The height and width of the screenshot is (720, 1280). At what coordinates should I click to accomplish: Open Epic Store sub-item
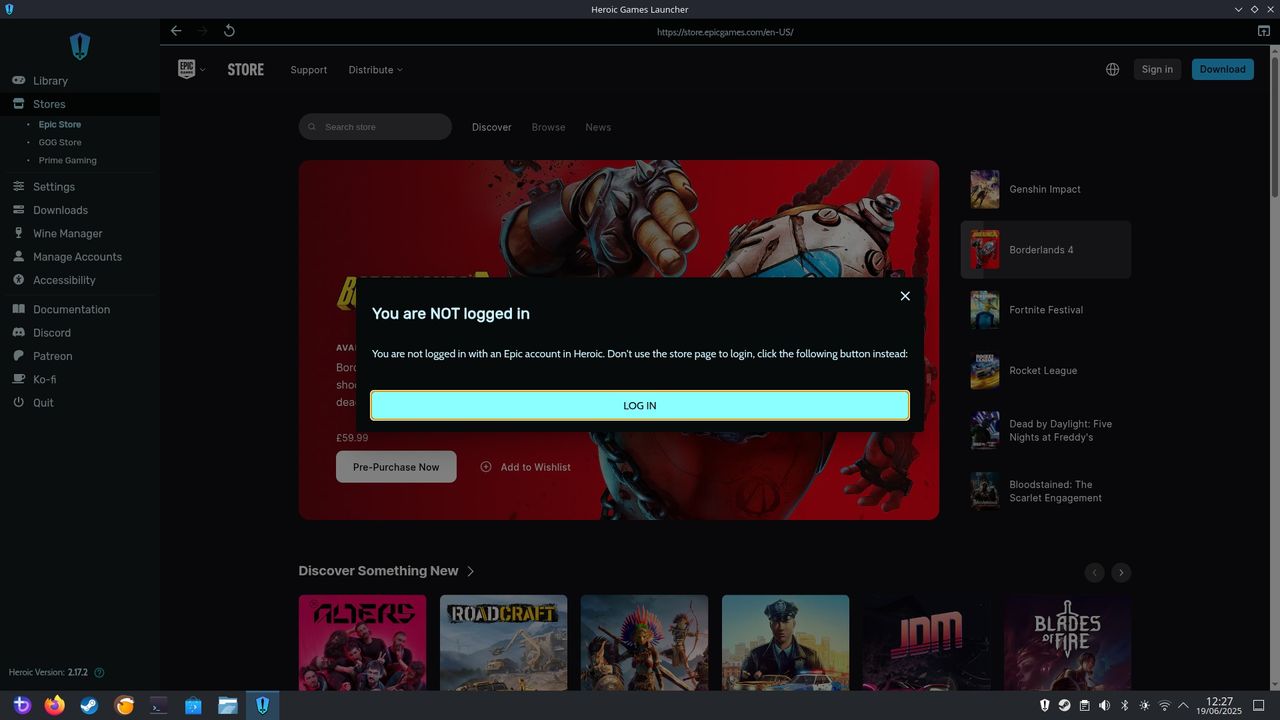point(60,125)
